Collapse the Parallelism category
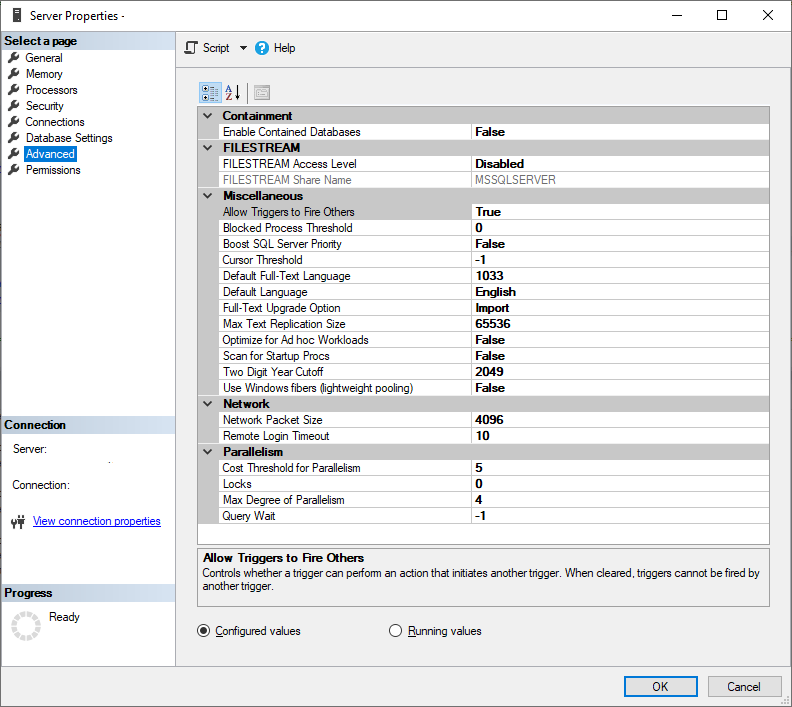Screen dimensions: 792x707 click(208, 452)
